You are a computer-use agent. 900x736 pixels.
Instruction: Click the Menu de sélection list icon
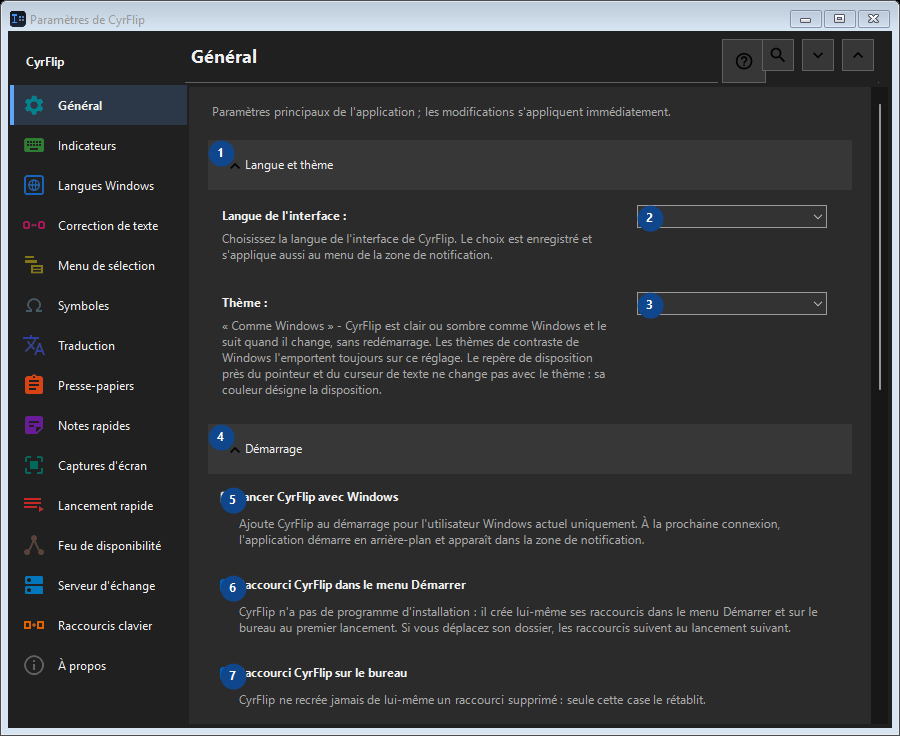tap(34, 265)
